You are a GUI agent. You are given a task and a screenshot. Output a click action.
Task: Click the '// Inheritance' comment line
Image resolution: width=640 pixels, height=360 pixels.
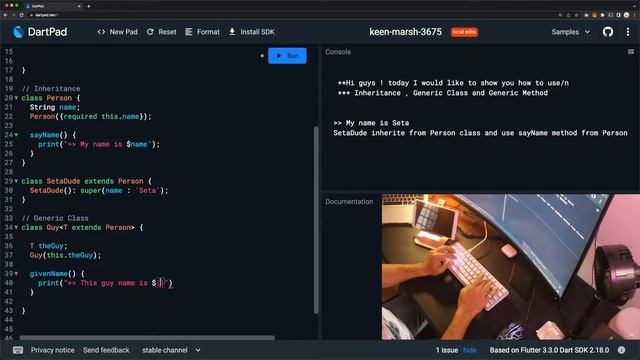[51, 89]
